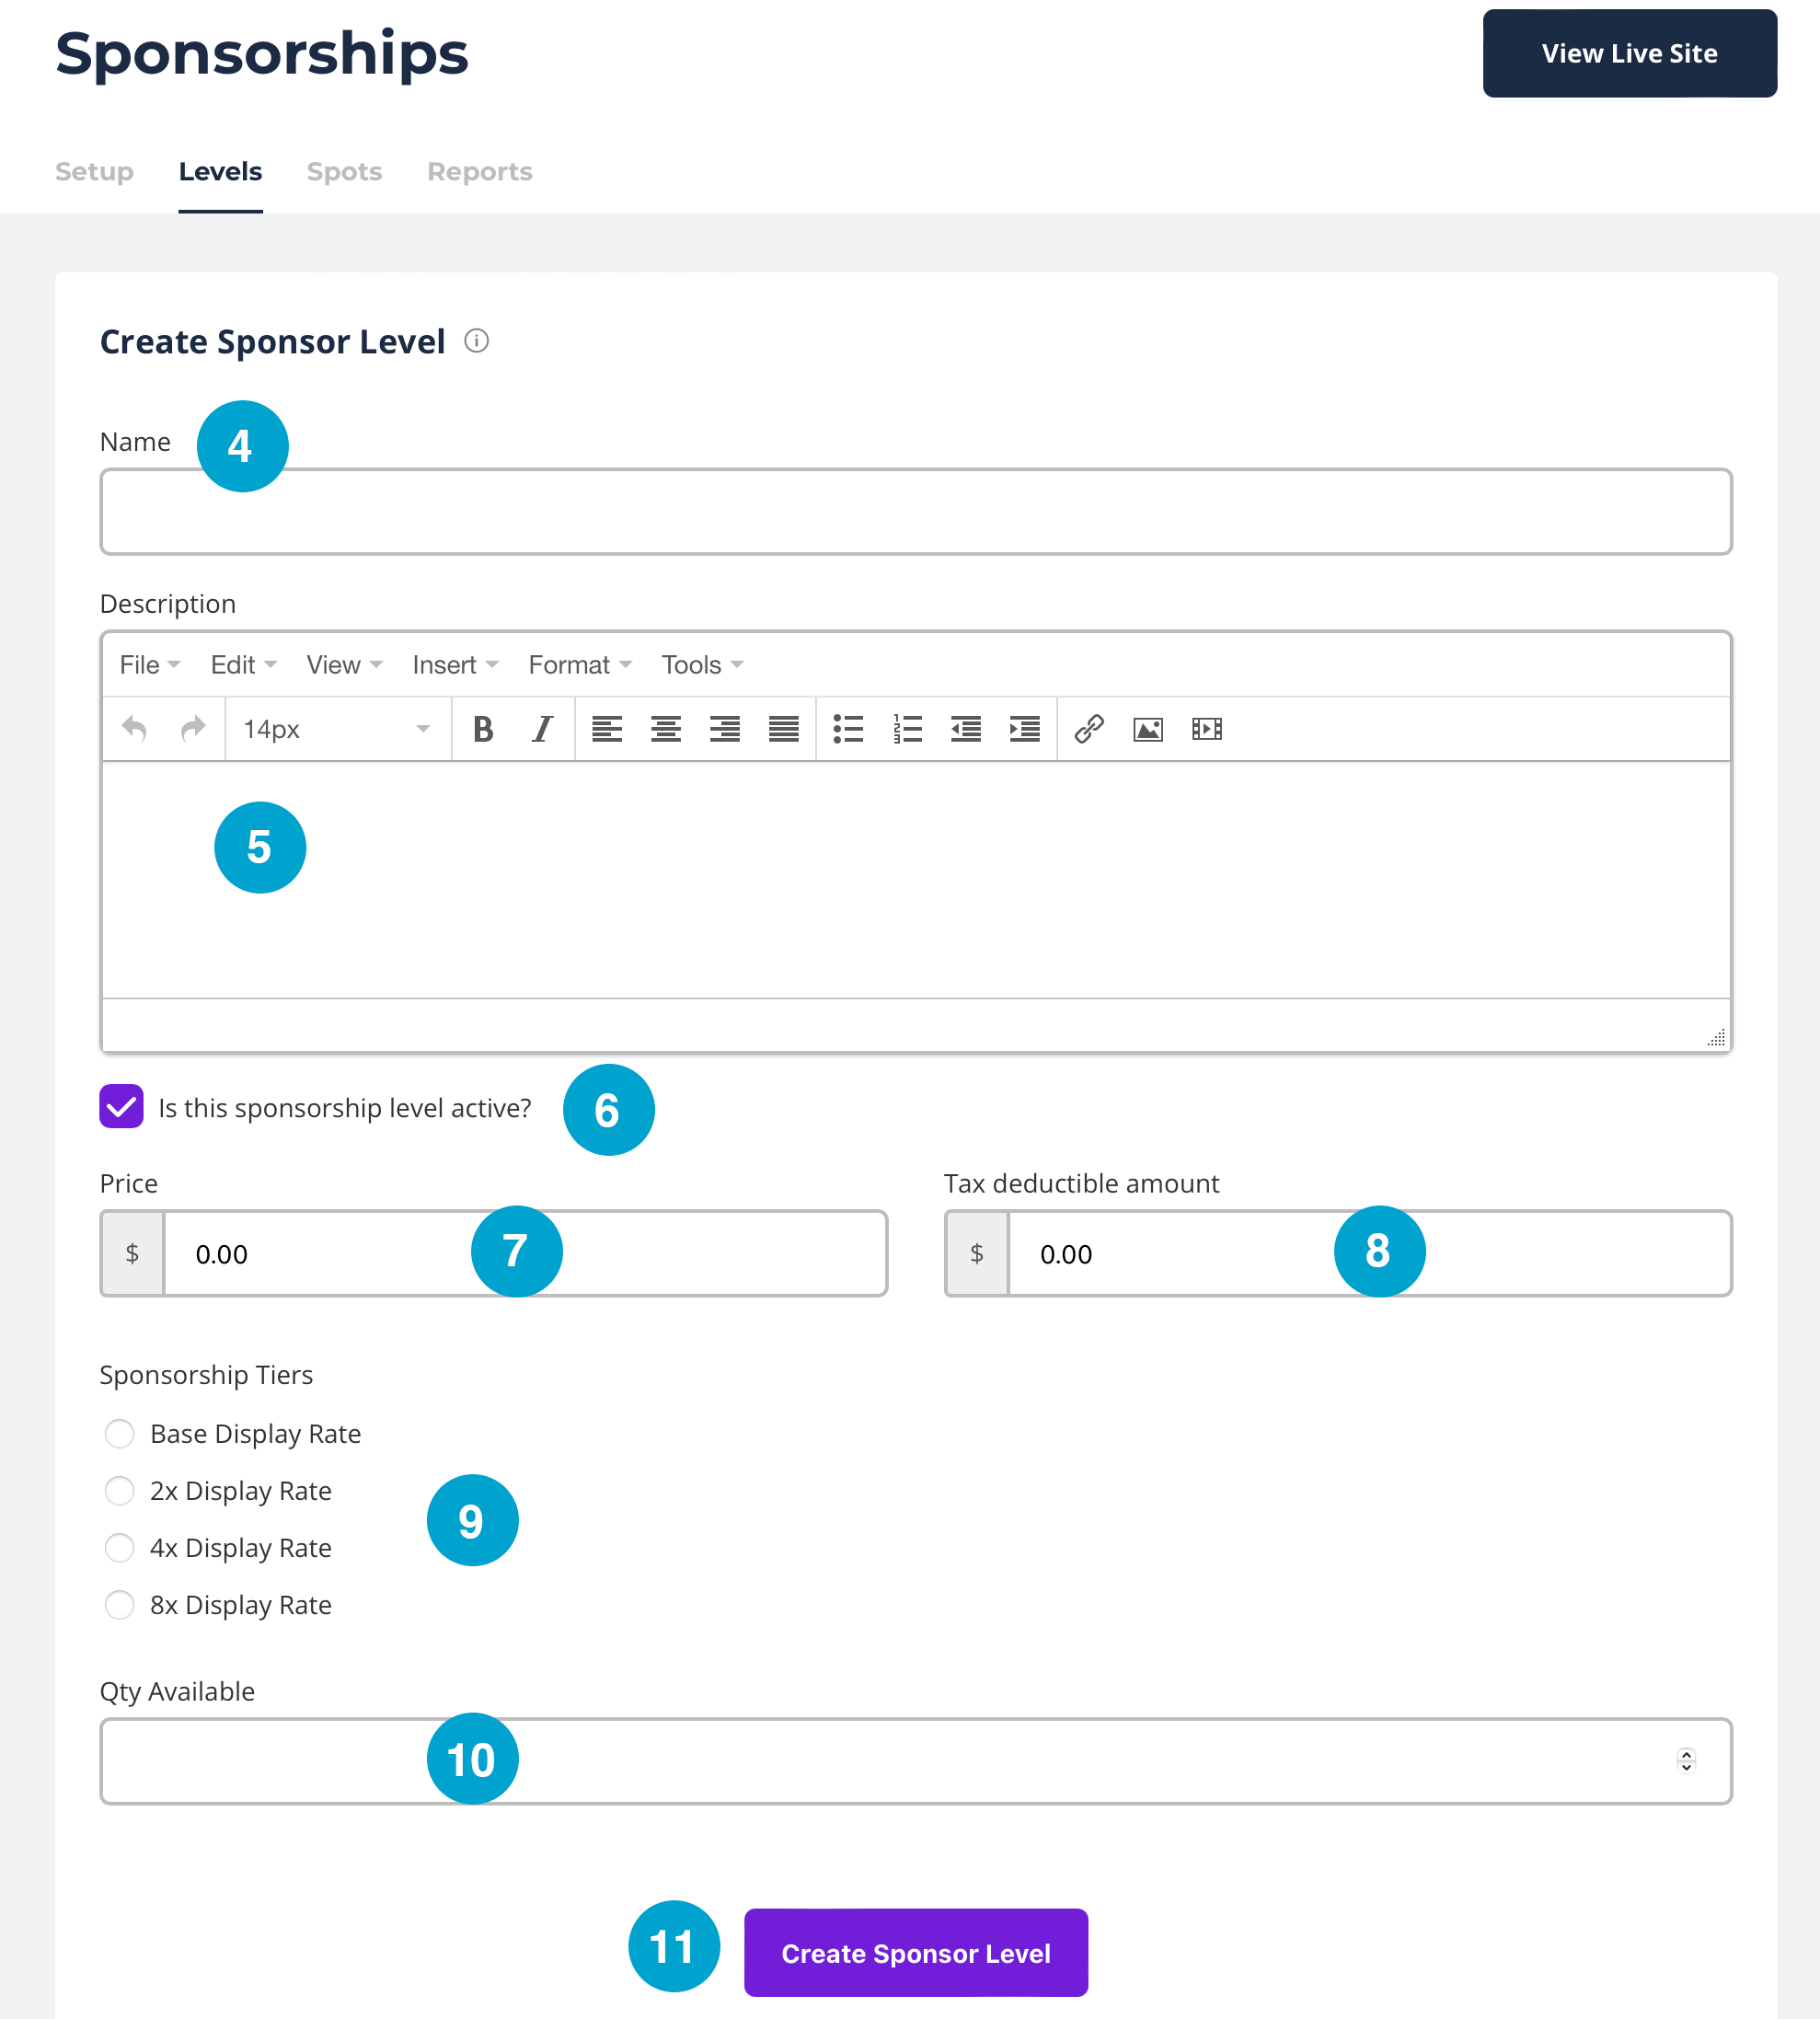
Task: Insert a numbered list
Action: tap(907, 729)
